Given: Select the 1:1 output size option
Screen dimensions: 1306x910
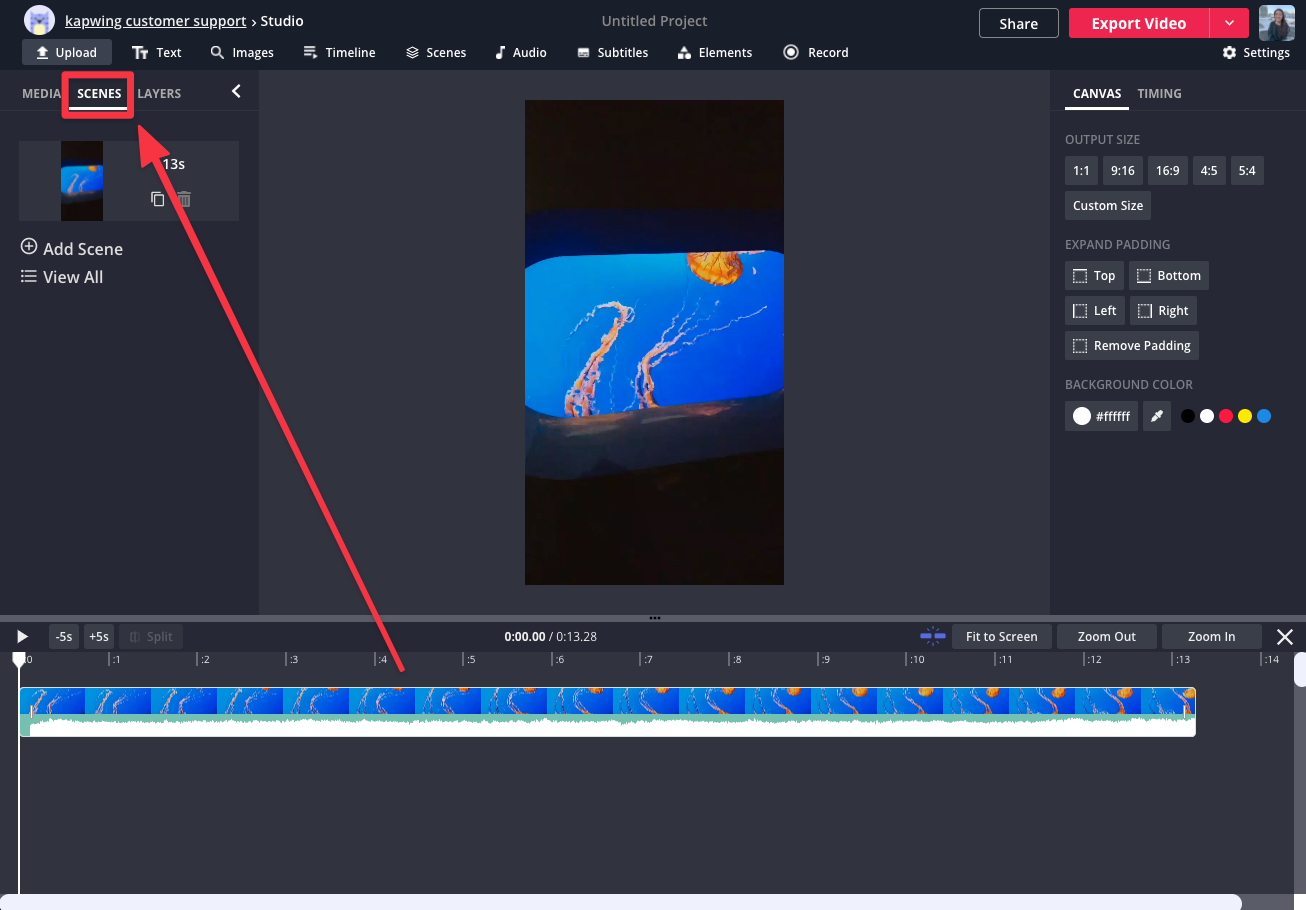Looking at the screenshot, I should pyautogui.click(x=1081, y=171).
